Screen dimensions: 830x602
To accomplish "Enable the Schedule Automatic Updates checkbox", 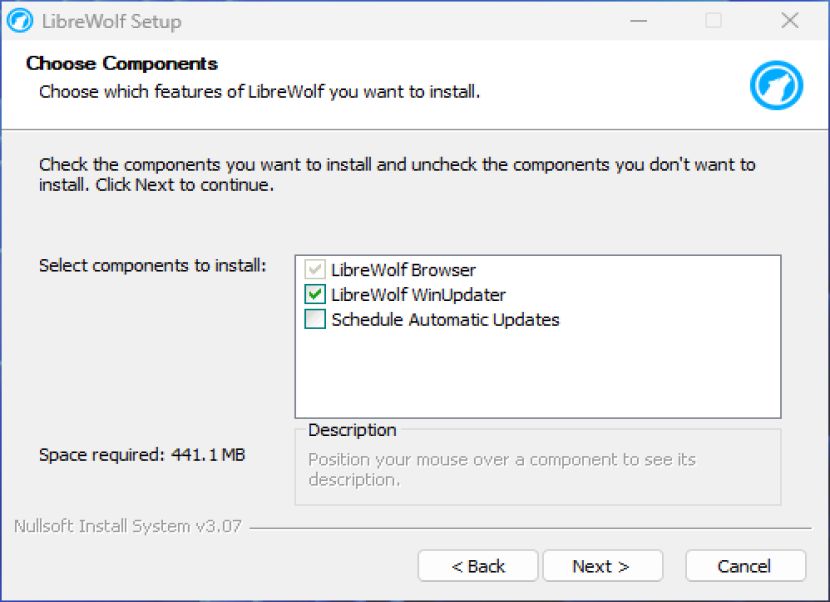I will [315, 319].
